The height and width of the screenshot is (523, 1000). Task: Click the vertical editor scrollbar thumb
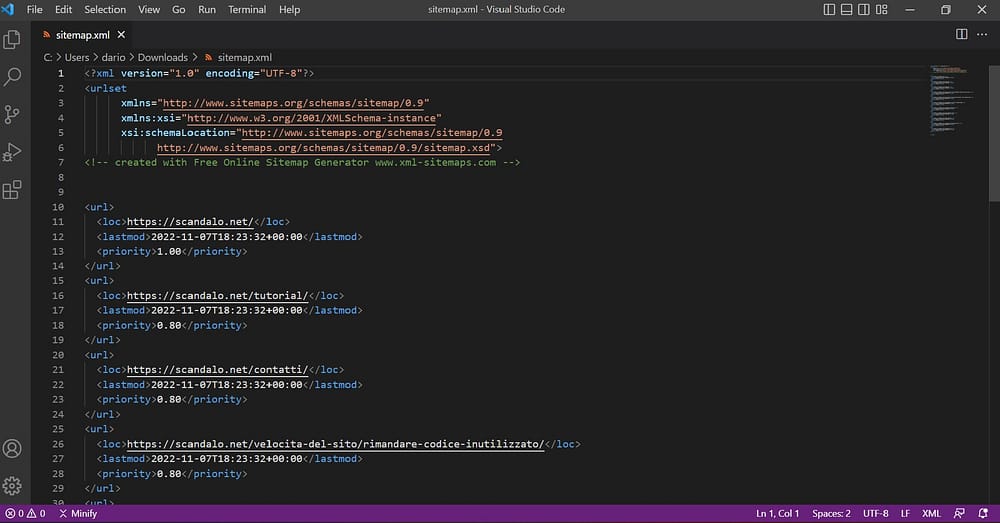pos(994,134)
